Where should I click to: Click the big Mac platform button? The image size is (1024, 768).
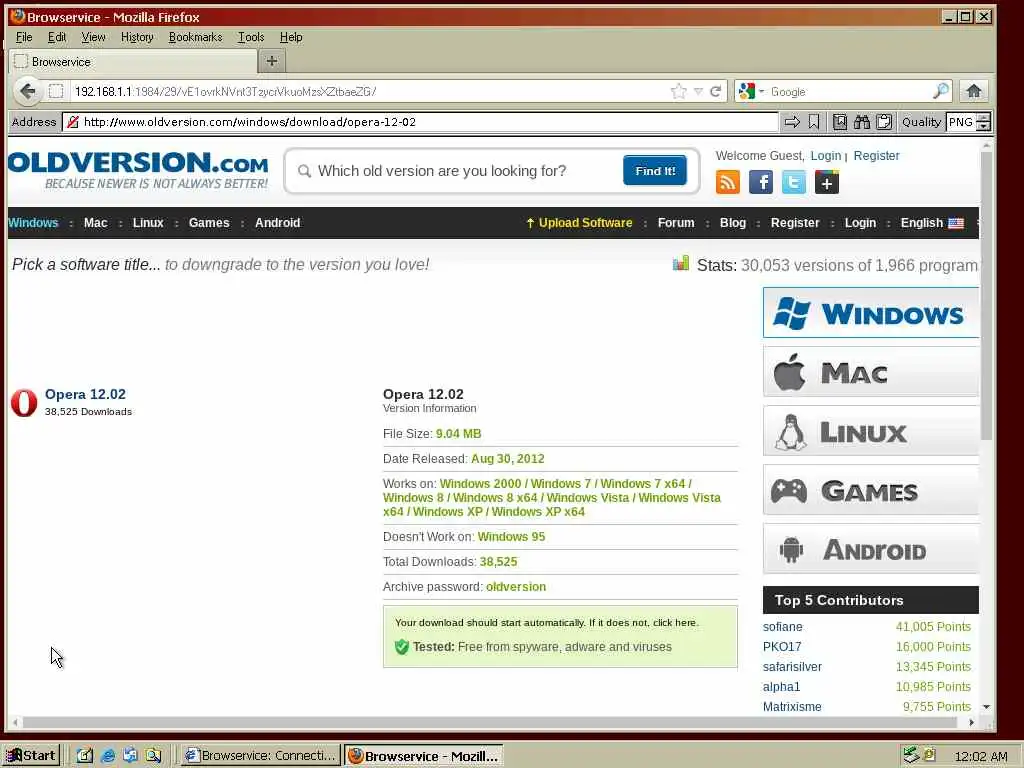coord(871,372)
